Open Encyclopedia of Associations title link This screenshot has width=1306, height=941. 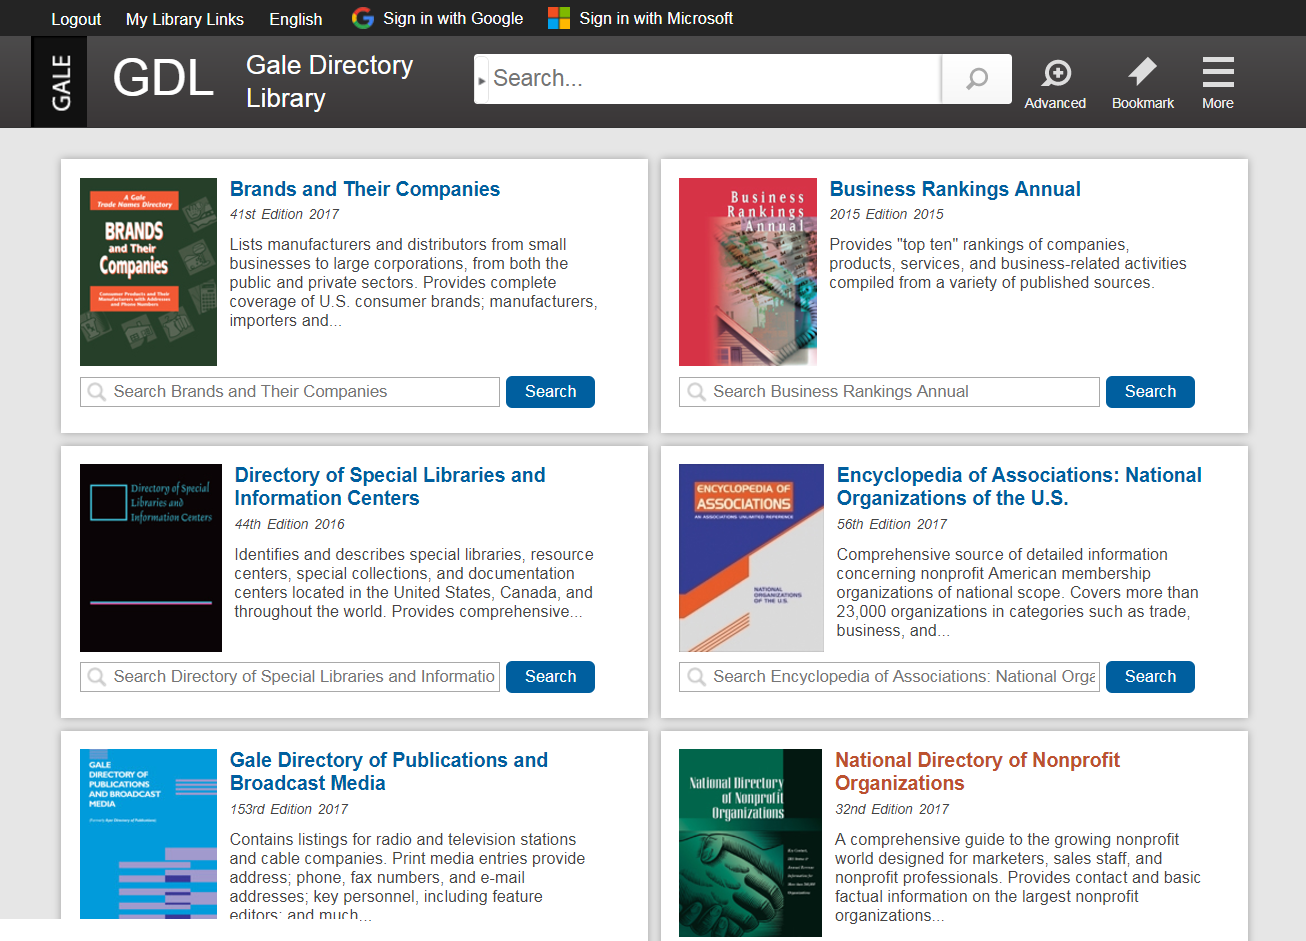(1019, 486)
